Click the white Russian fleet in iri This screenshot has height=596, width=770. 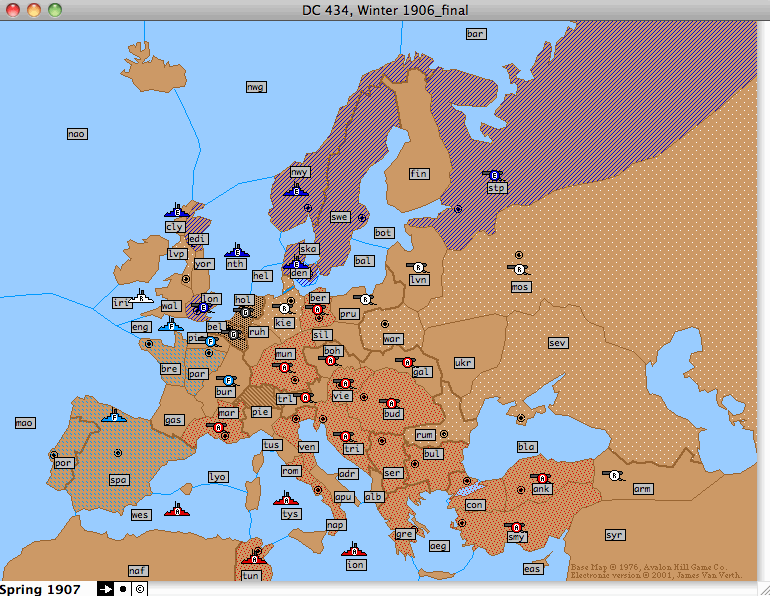click(141, 297)
